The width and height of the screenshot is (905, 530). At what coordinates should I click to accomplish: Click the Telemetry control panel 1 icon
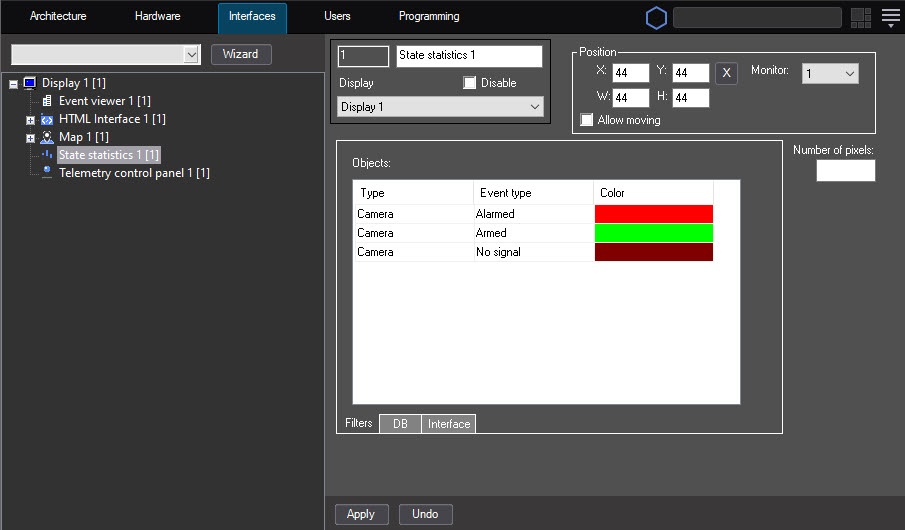click(x=47, y=173)
